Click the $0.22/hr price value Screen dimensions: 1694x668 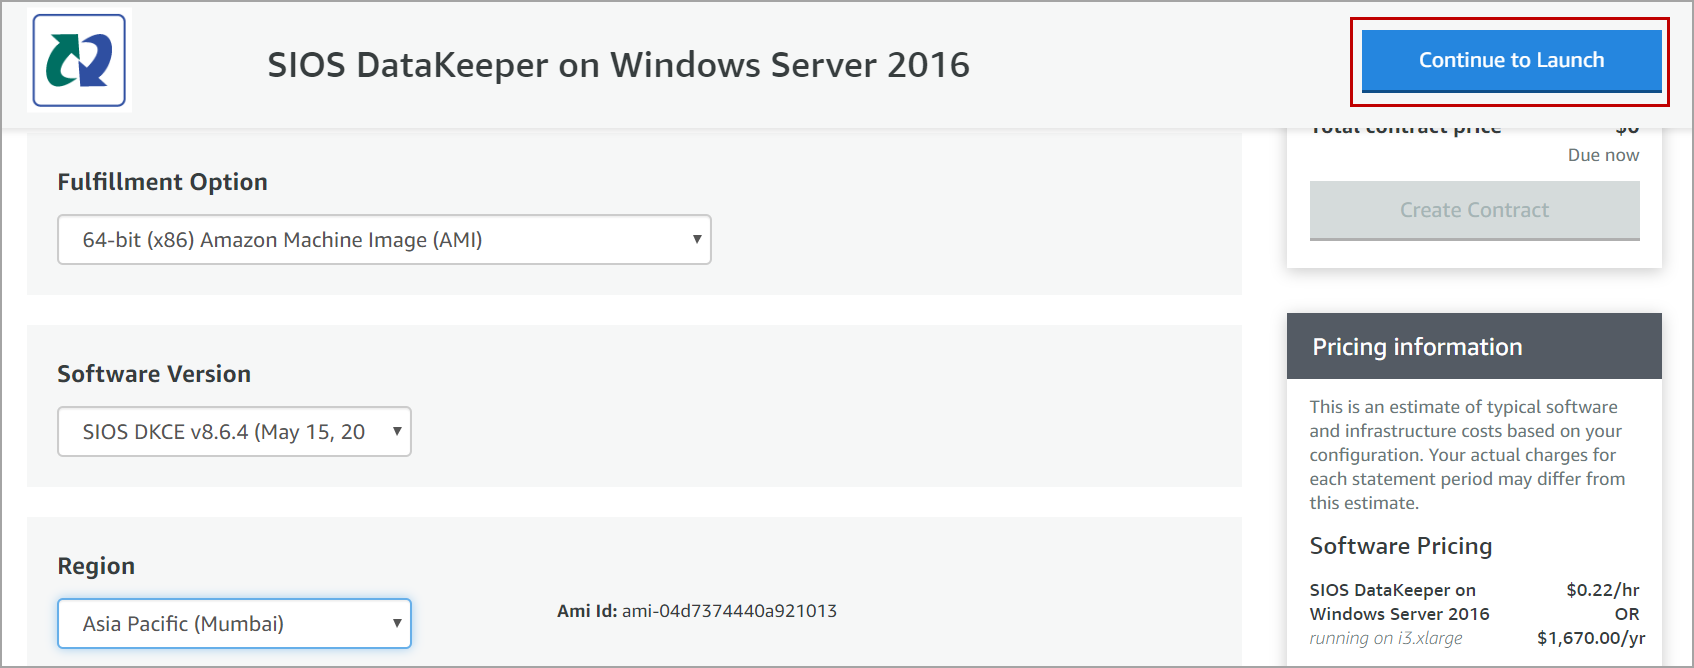click(1602, 590)
